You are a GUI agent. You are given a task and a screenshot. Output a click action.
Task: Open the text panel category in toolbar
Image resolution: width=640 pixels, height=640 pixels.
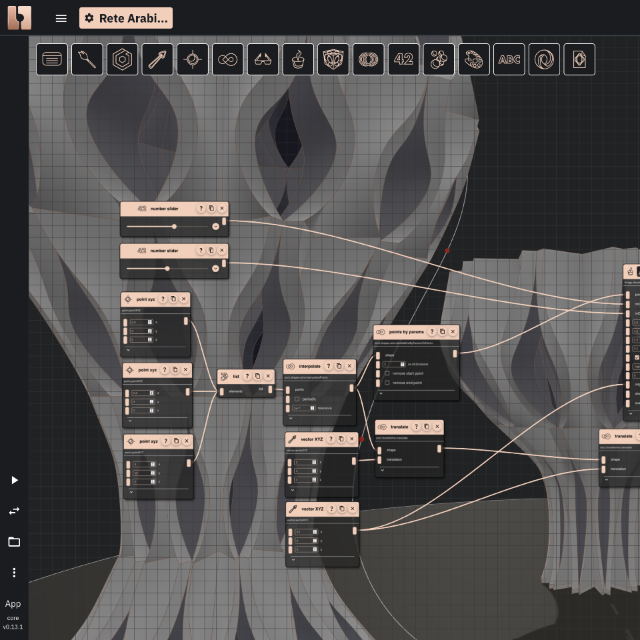[52, 59]
